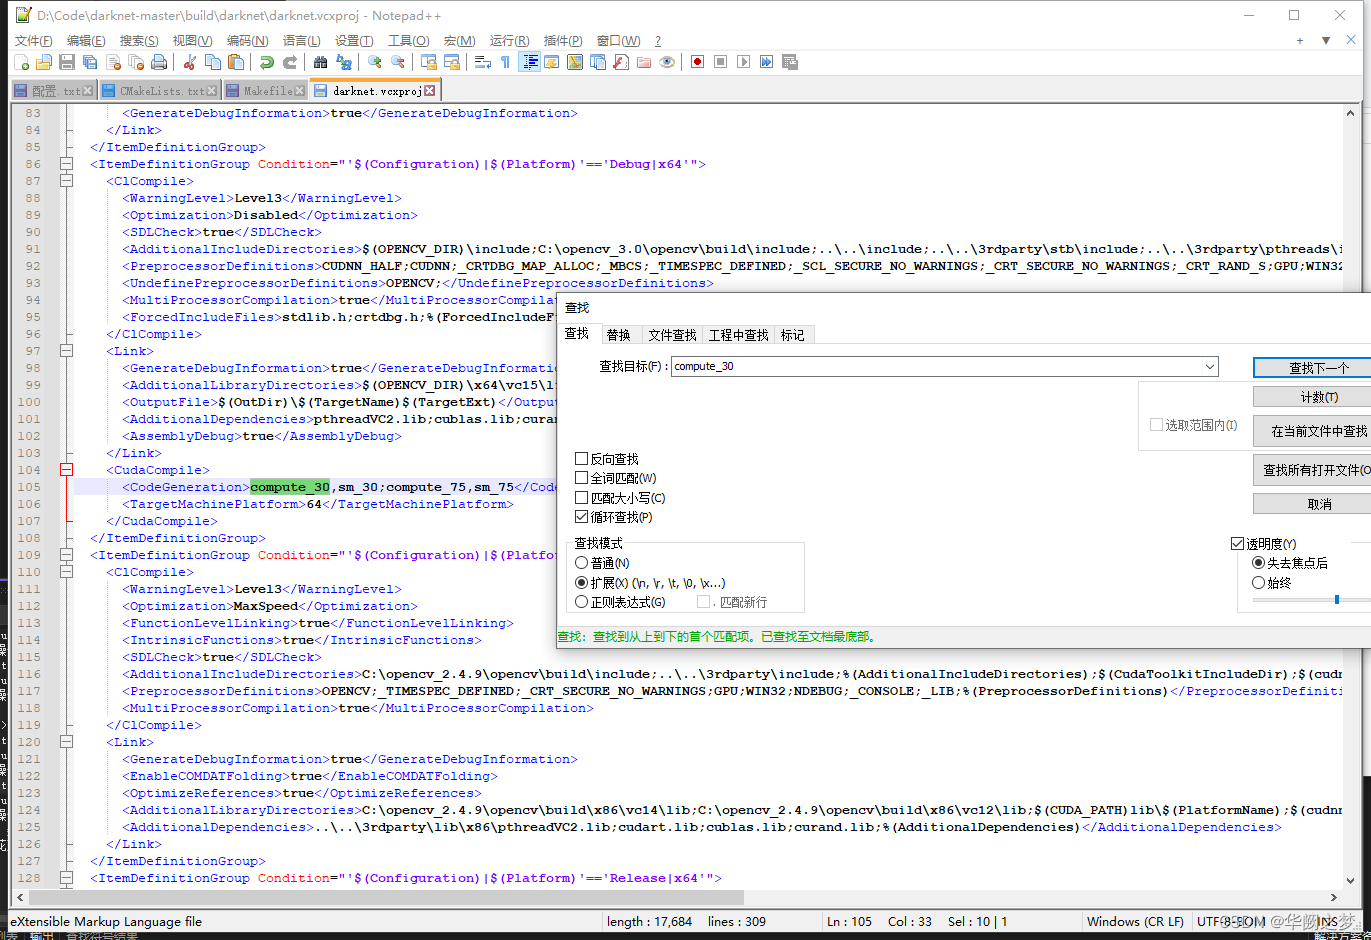The width and height of the screenshot is (1371, 940).
Task: Toggle word wrap toolbar icon
Action: (481, 62)
